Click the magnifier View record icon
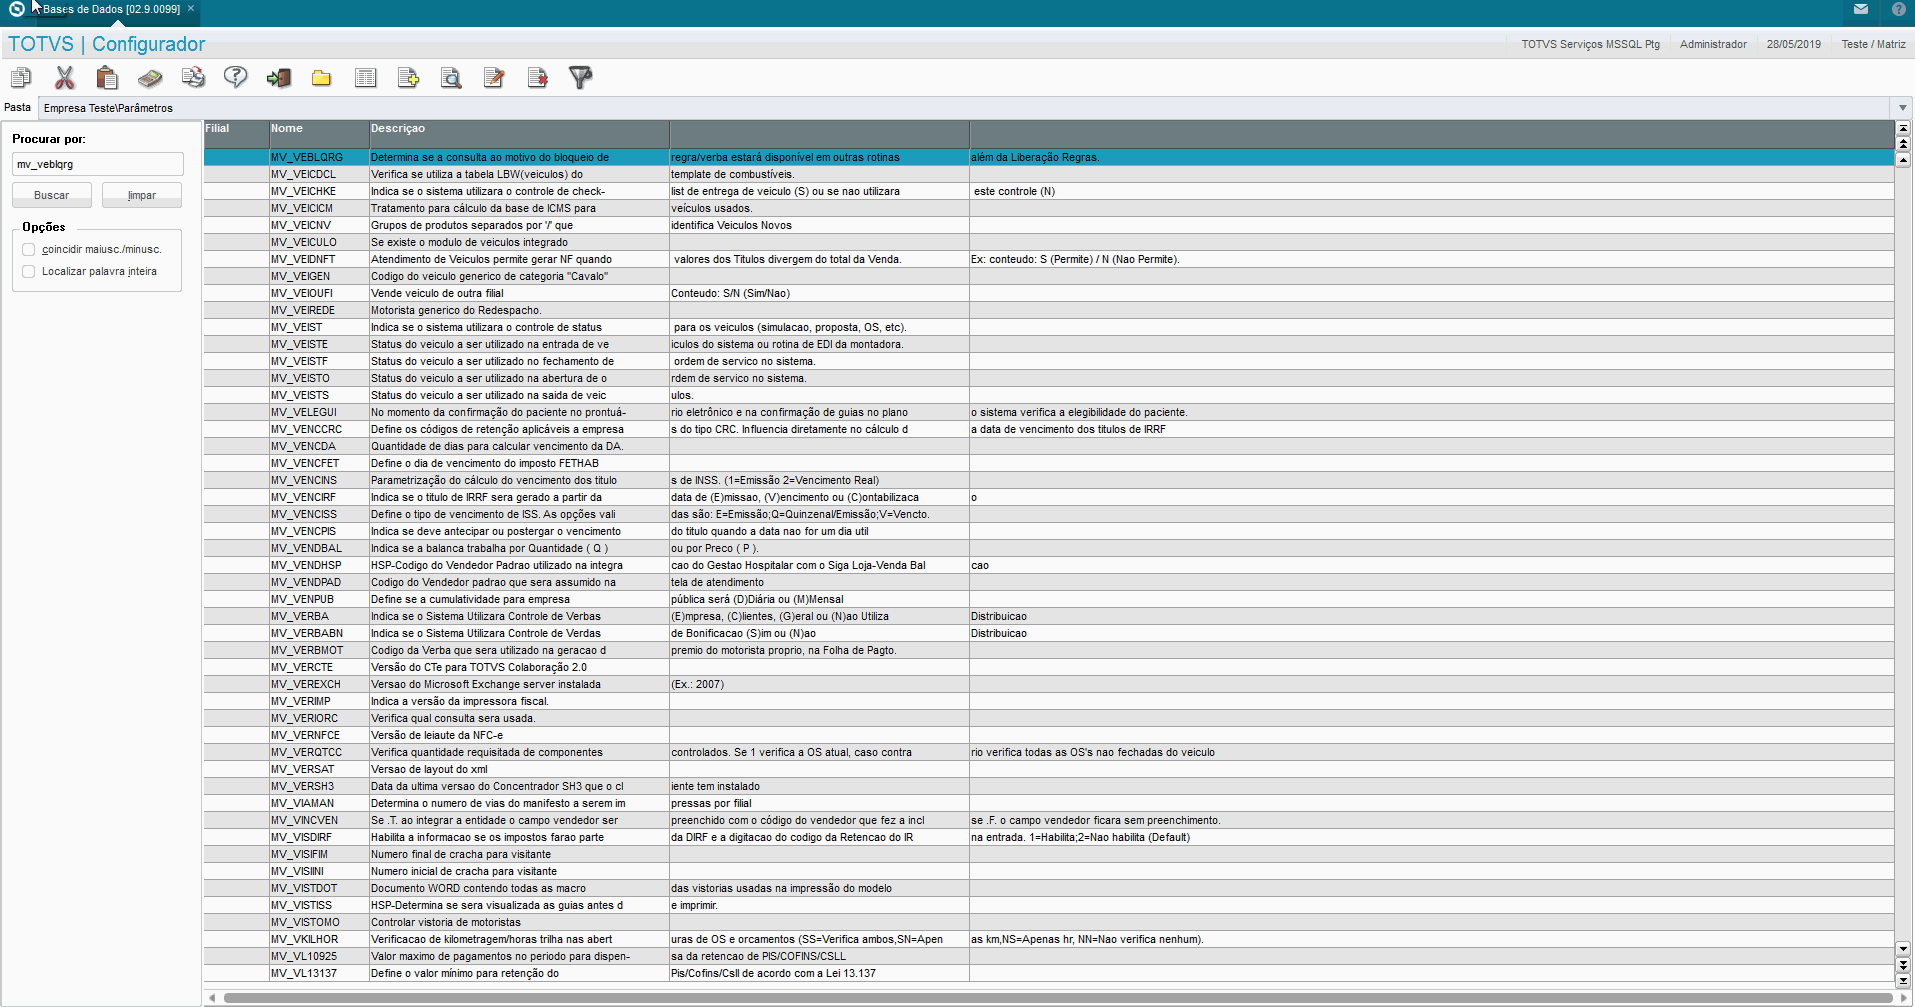1915x1007 pixels. 451,77
